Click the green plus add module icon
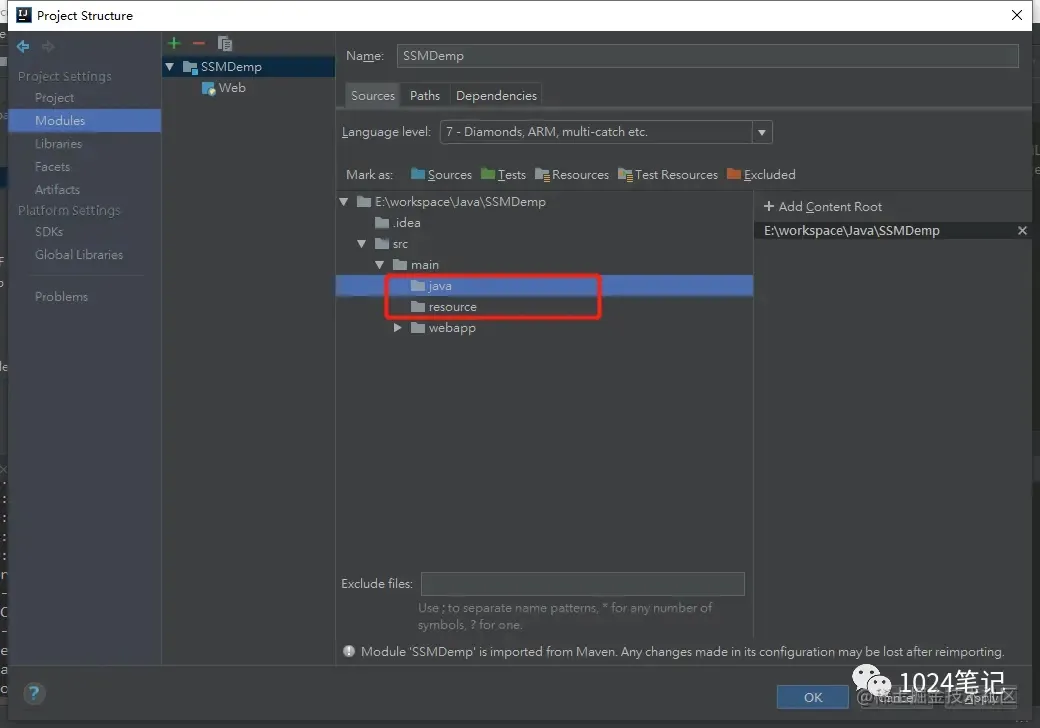 tap(174, 44)
